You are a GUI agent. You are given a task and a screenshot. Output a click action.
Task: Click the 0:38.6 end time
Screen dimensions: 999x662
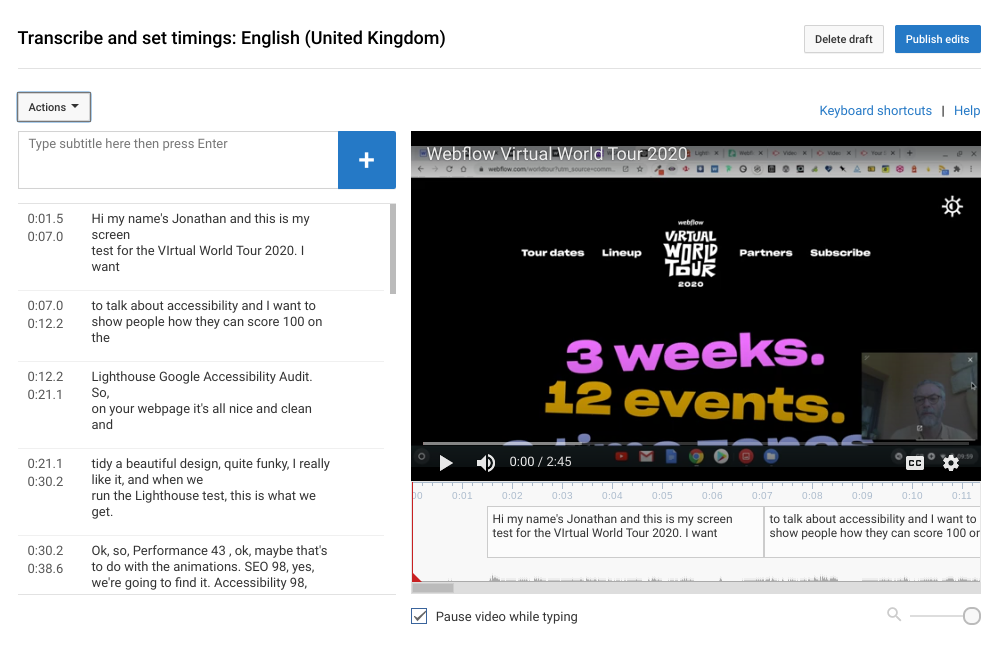45,568
